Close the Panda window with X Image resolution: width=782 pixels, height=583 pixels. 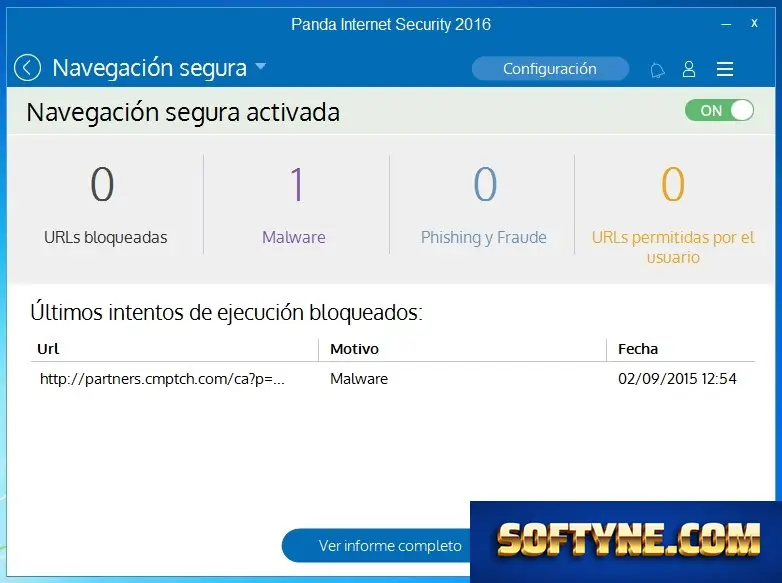pyautogui.click(x=754, y=23)
